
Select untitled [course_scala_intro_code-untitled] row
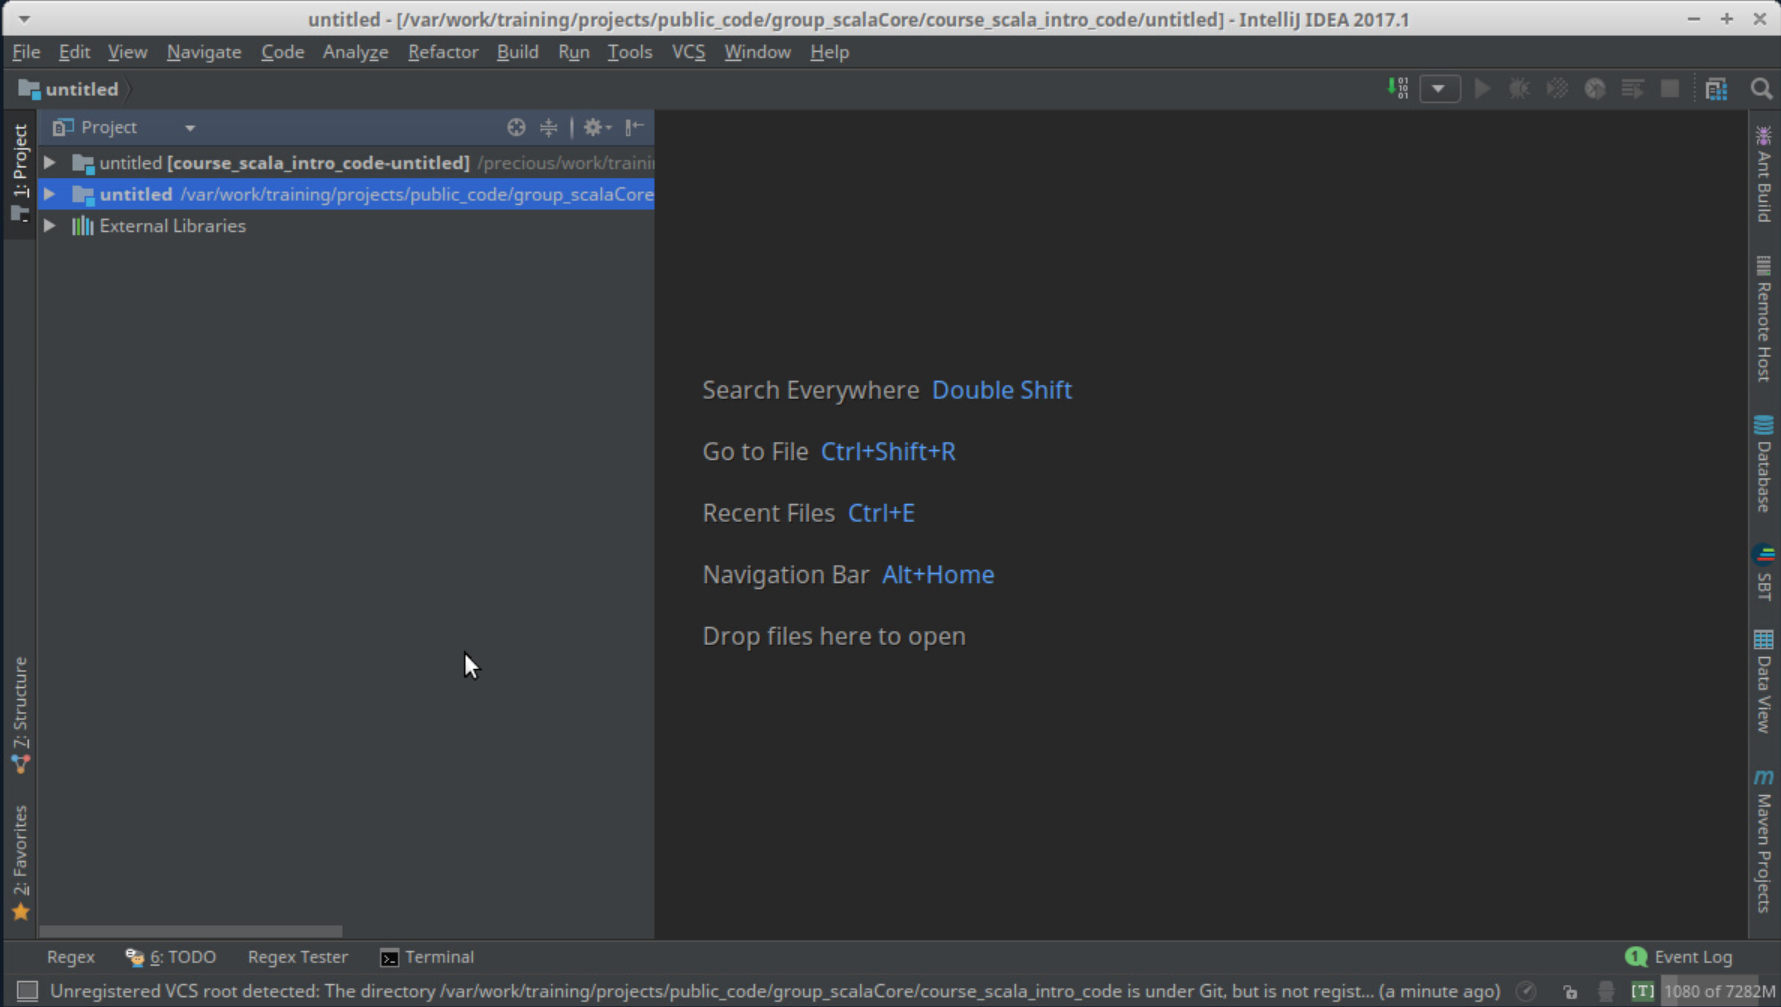346,162
